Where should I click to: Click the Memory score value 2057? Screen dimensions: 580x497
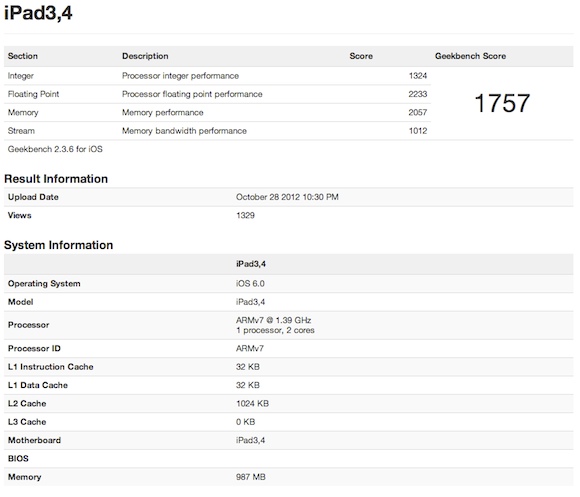click(x=418, y=112)
